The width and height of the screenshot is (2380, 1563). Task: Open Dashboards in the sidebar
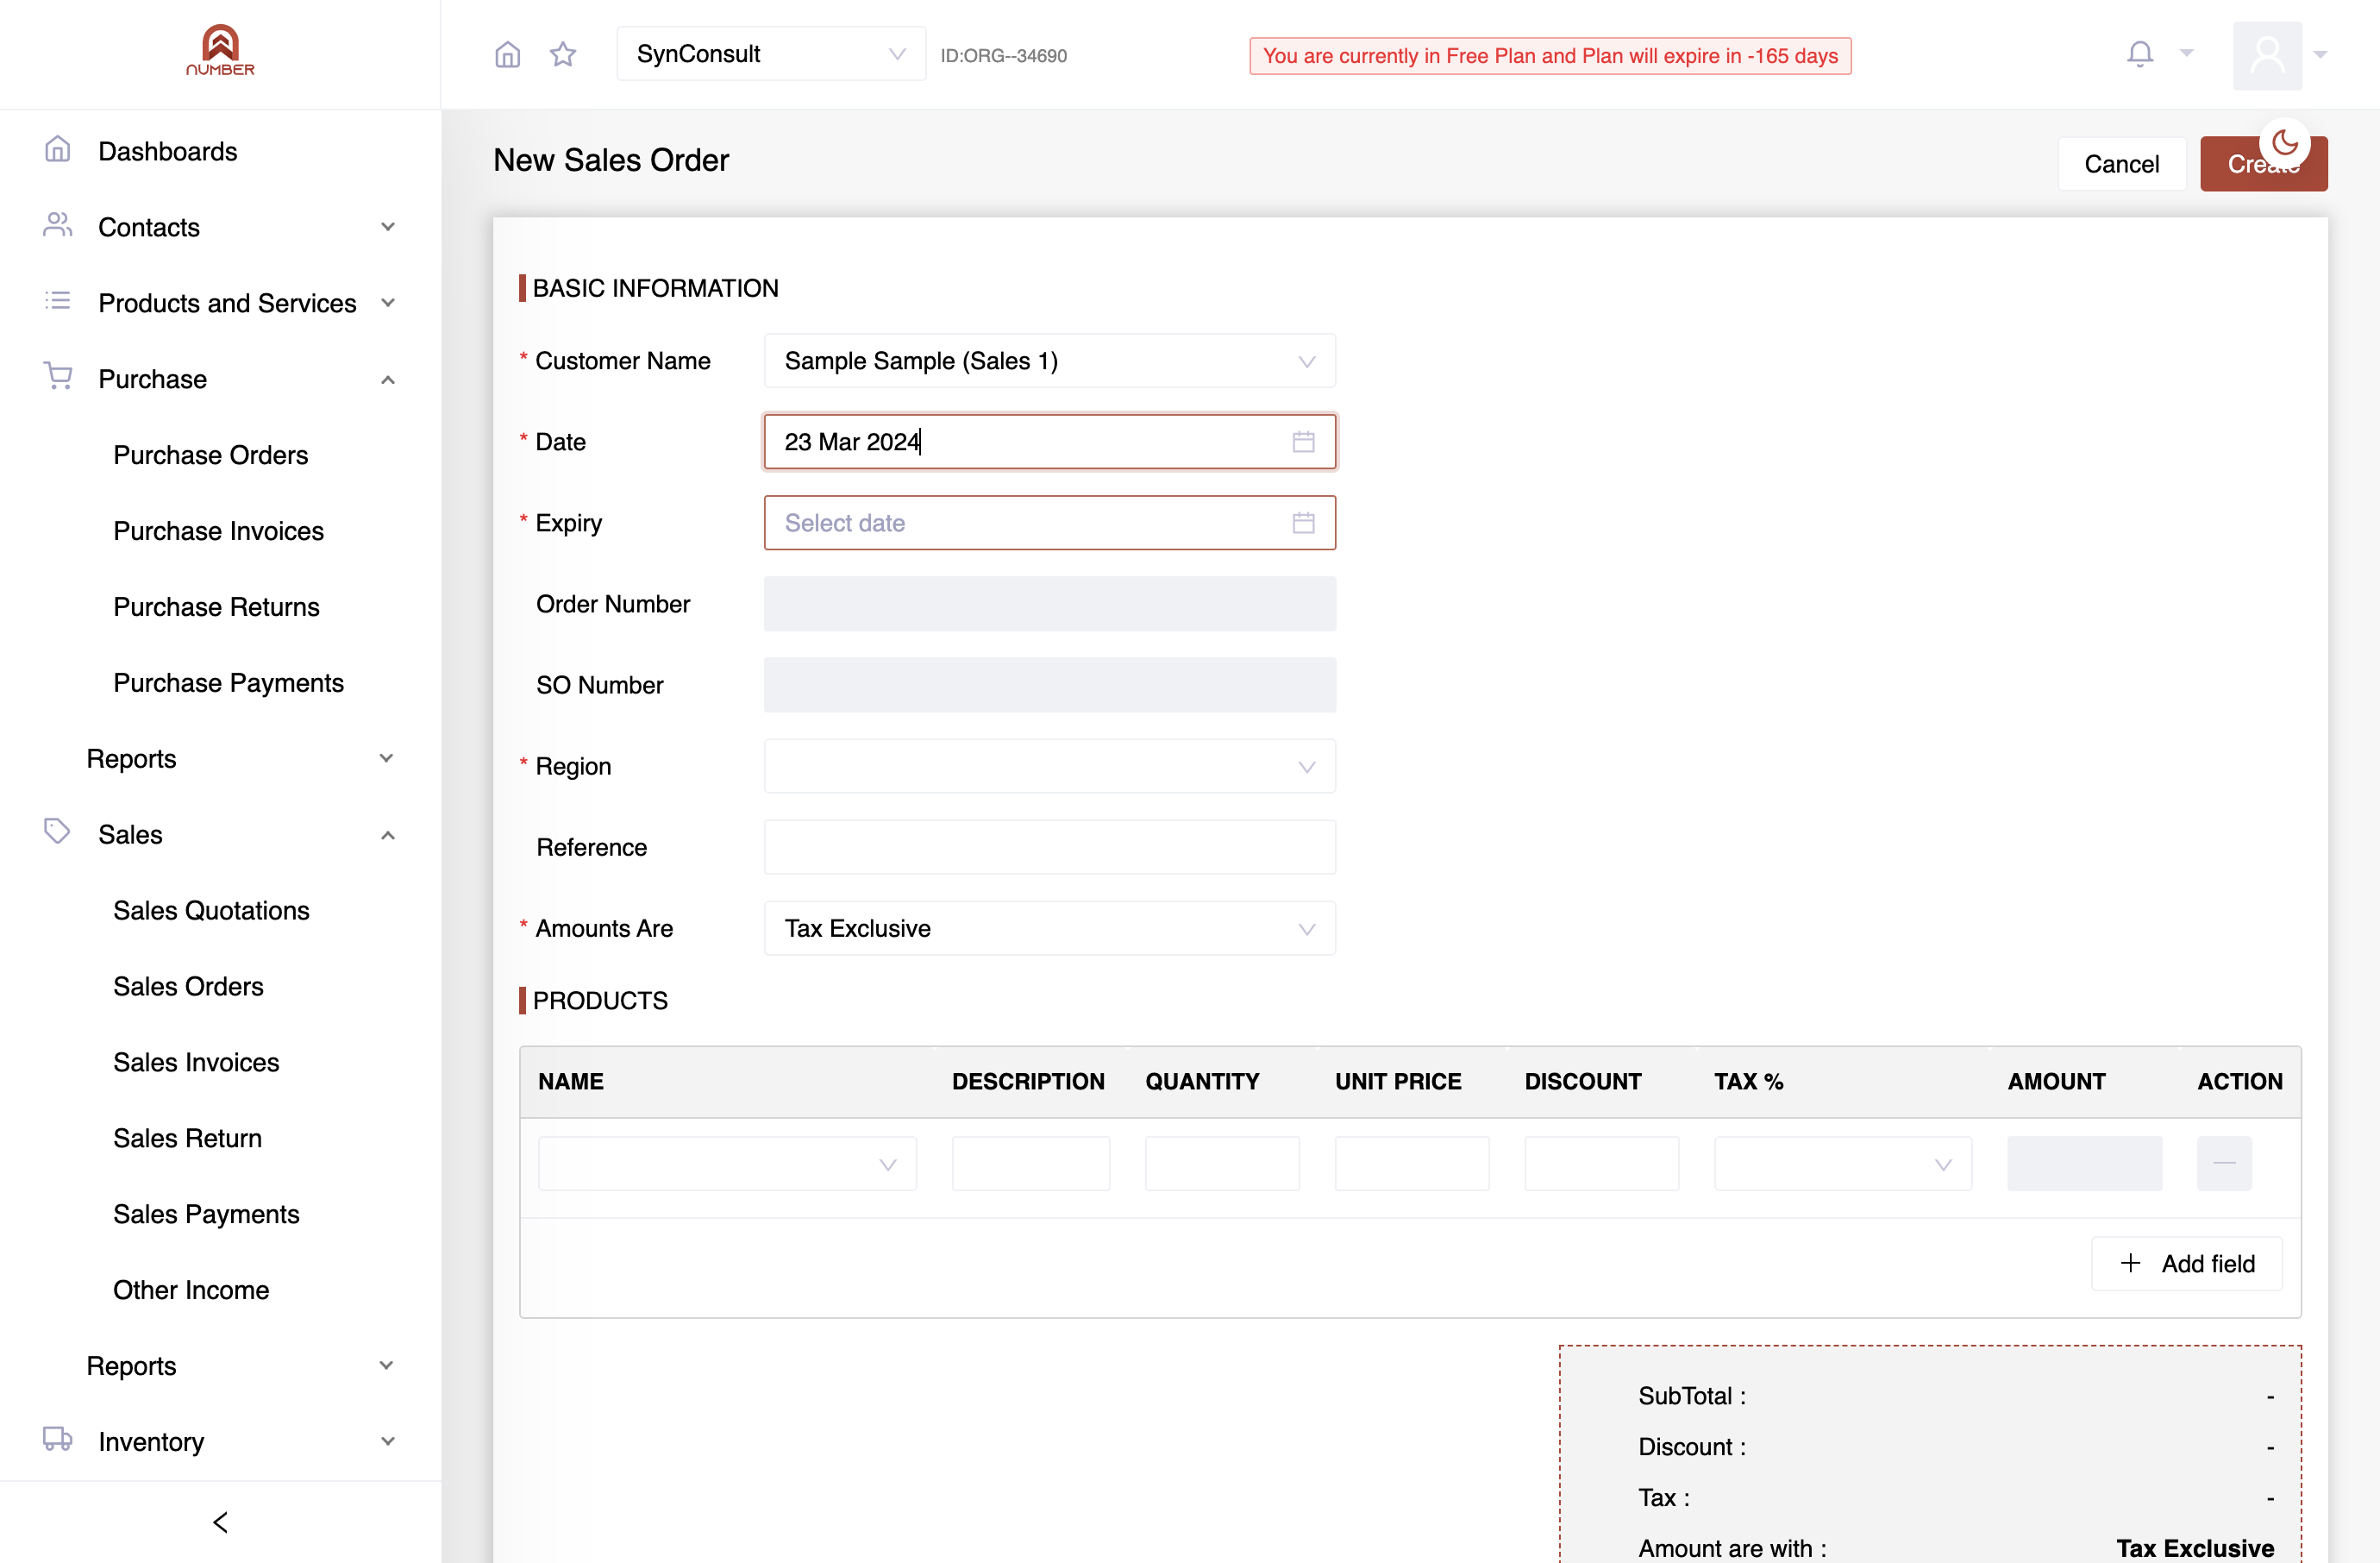tap(168, 151)
